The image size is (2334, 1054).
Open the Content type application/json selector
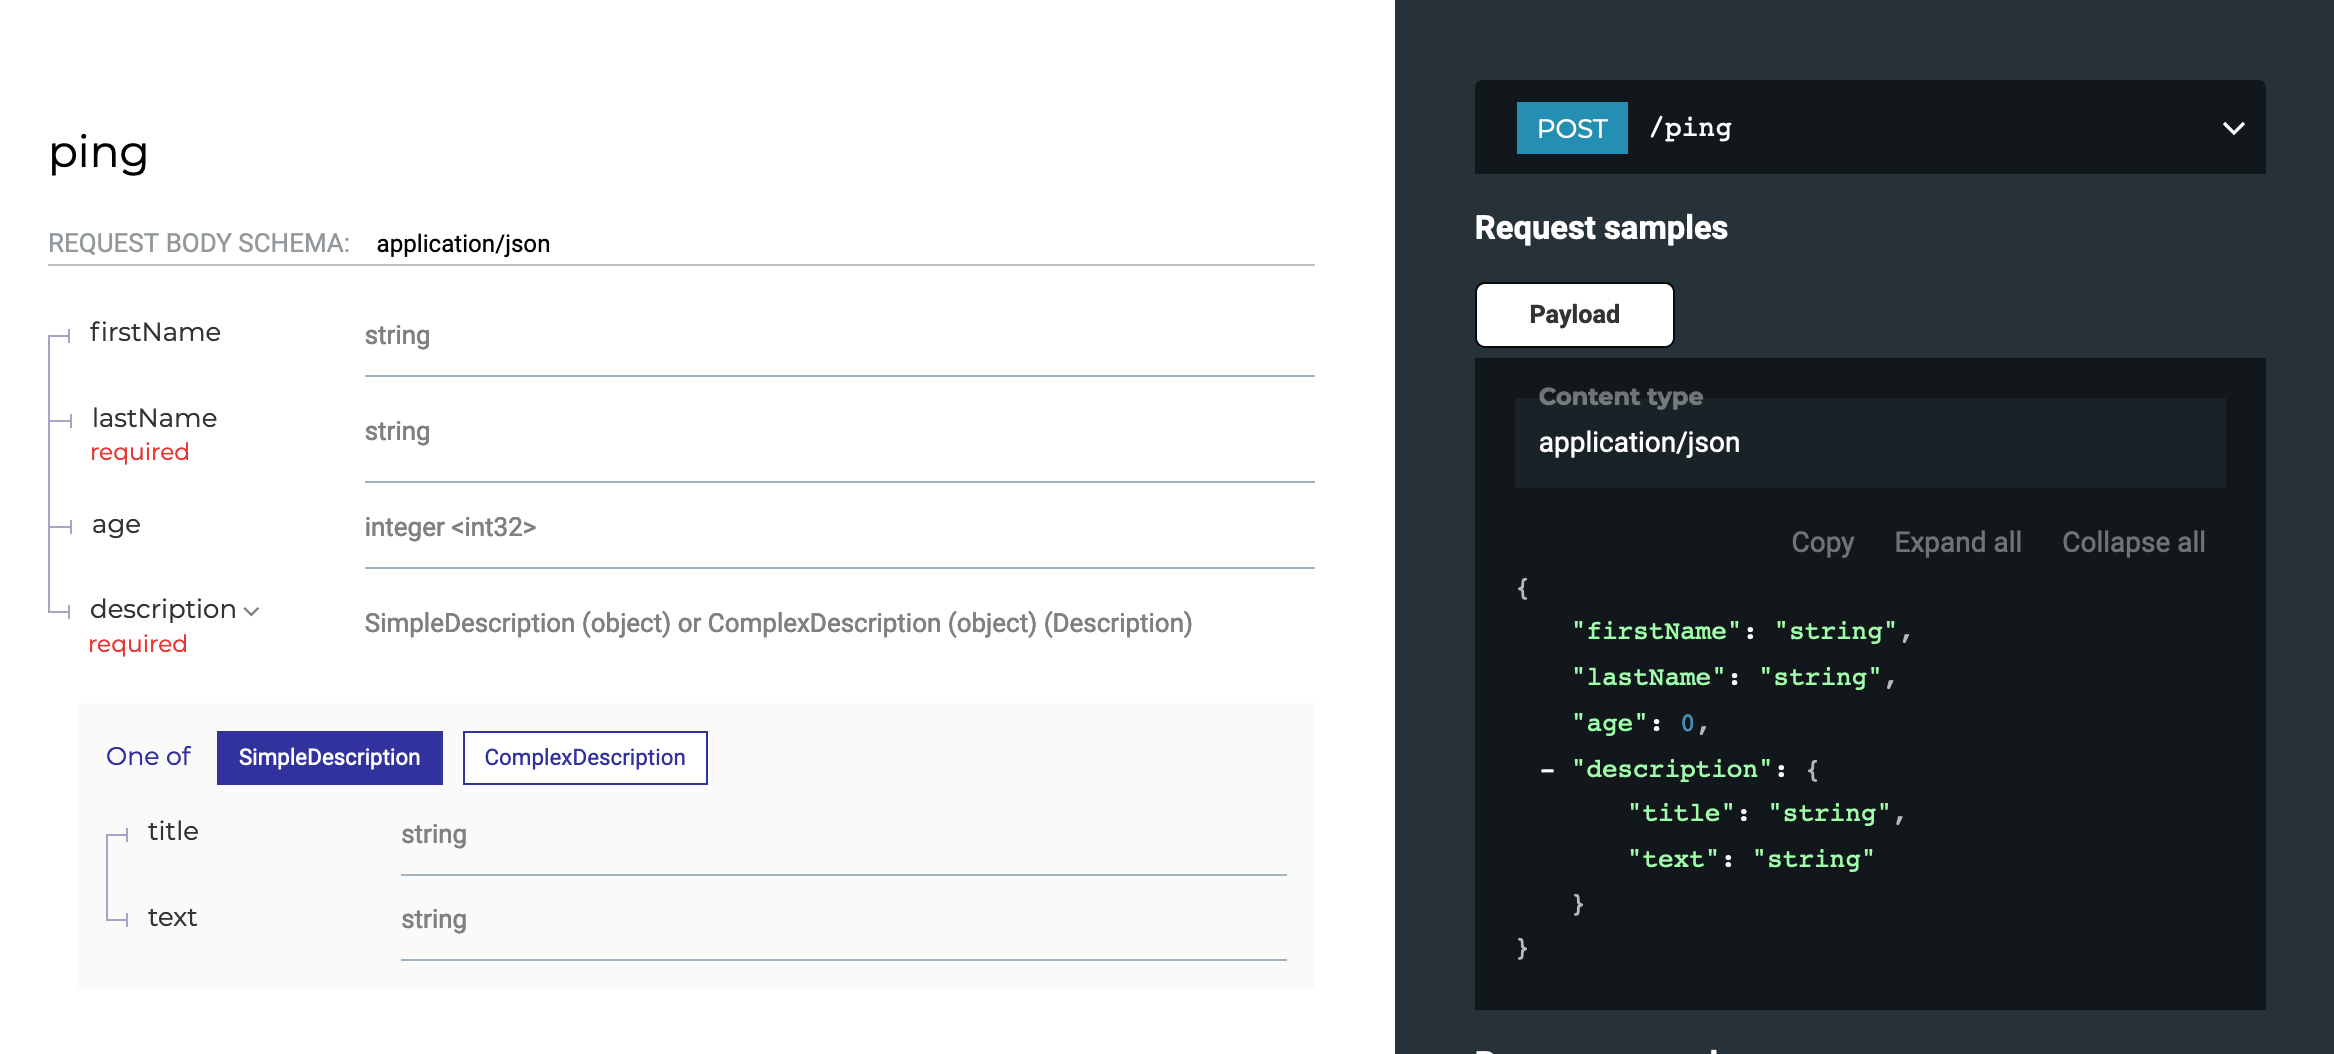point(1639,442)
